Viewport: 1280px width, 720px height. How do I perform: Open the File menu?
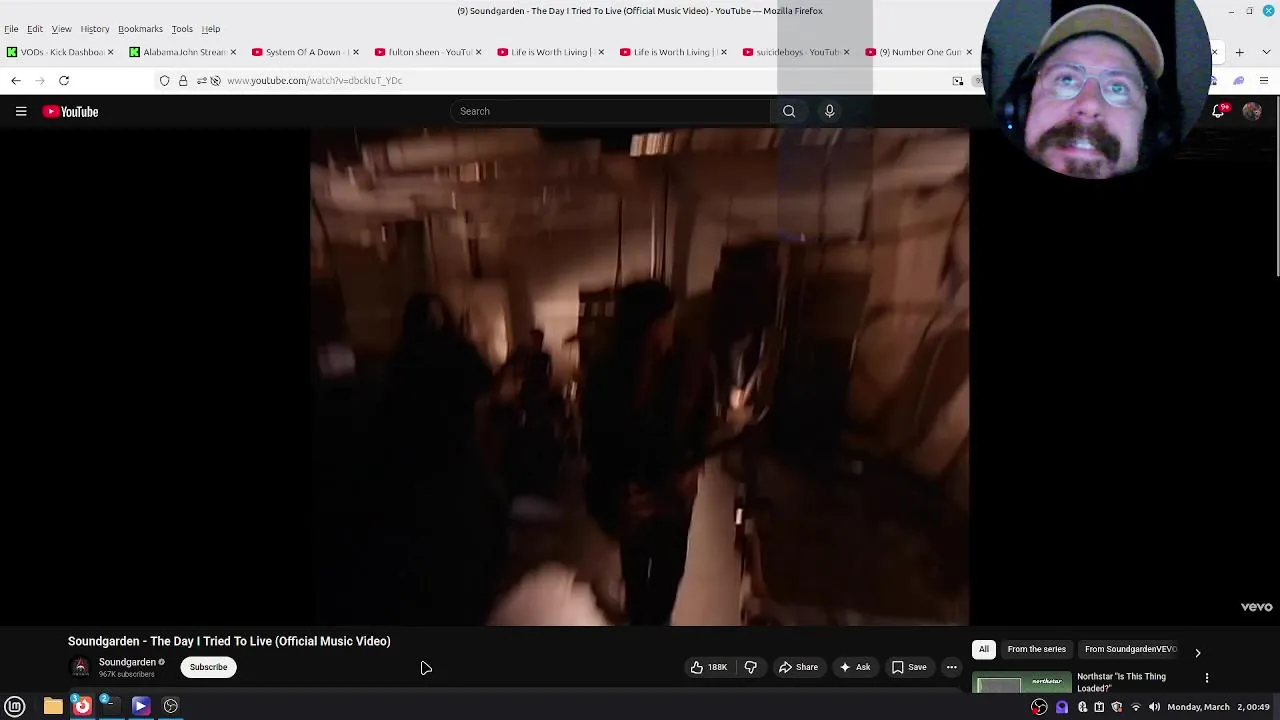pos(11,29)
